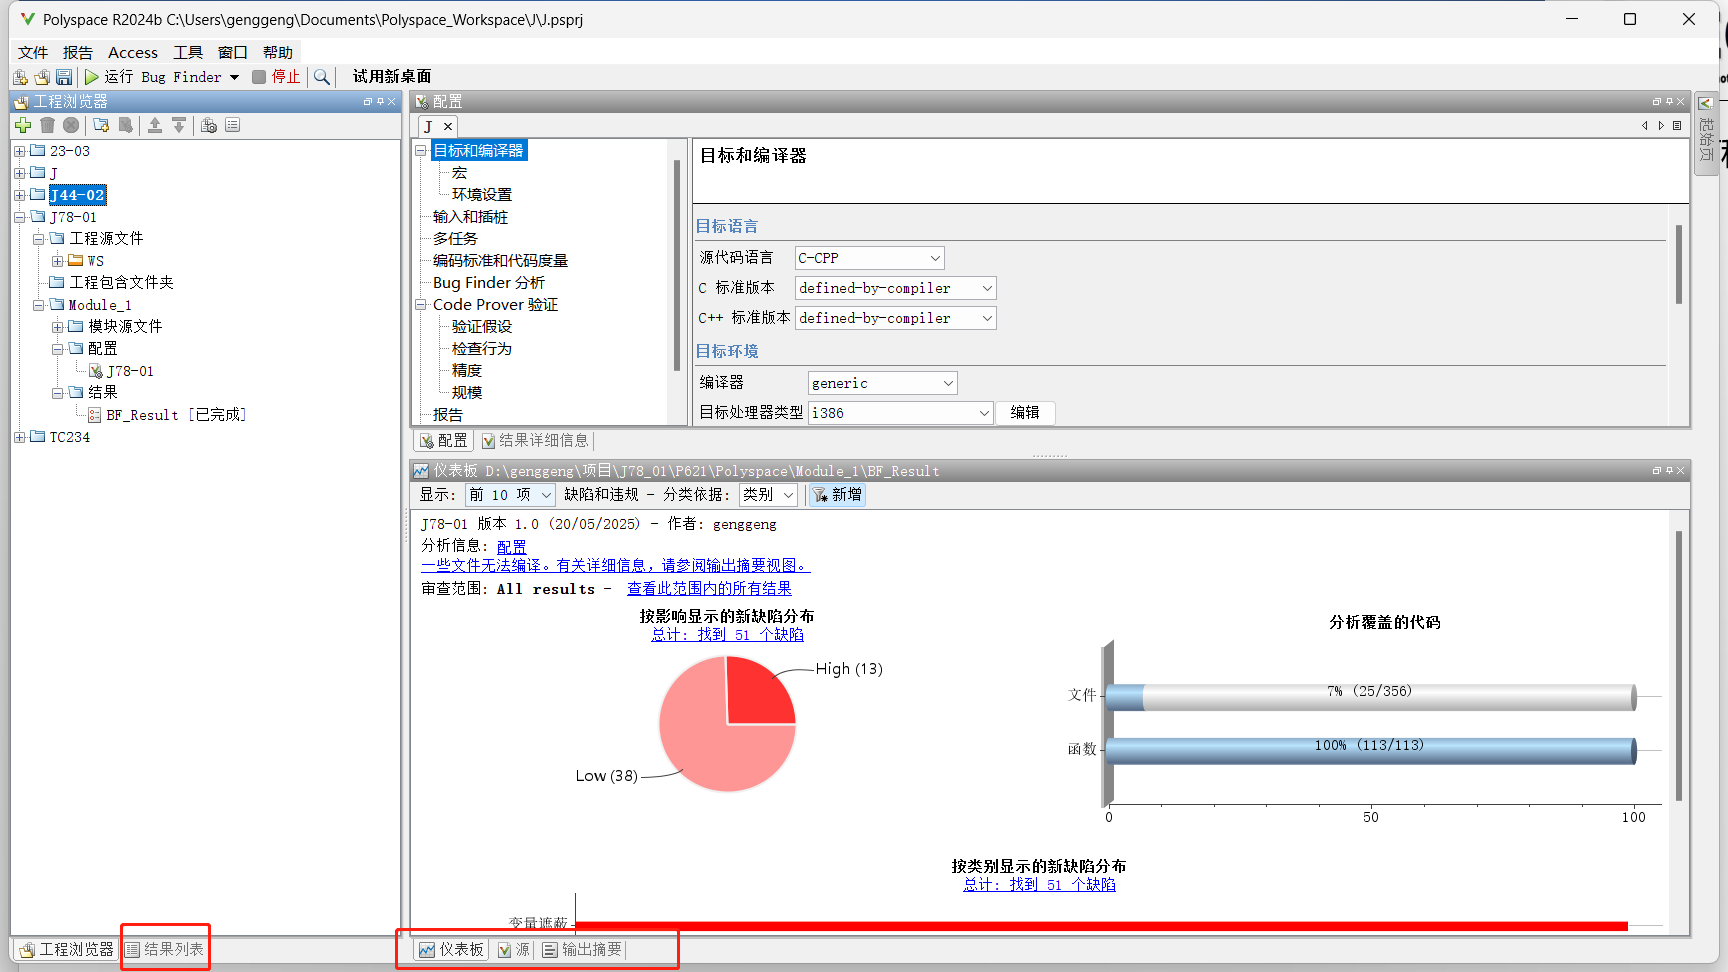Click the 100% (113/113) functions coverage bar

click(x=1371, y=751)
